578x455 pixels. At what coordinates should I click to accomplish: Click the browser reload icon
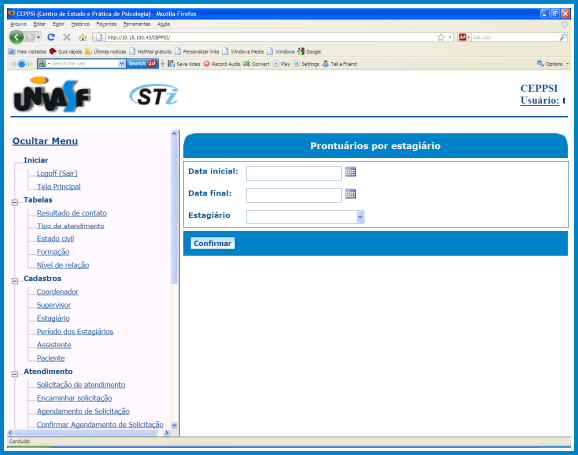point(51,37)
